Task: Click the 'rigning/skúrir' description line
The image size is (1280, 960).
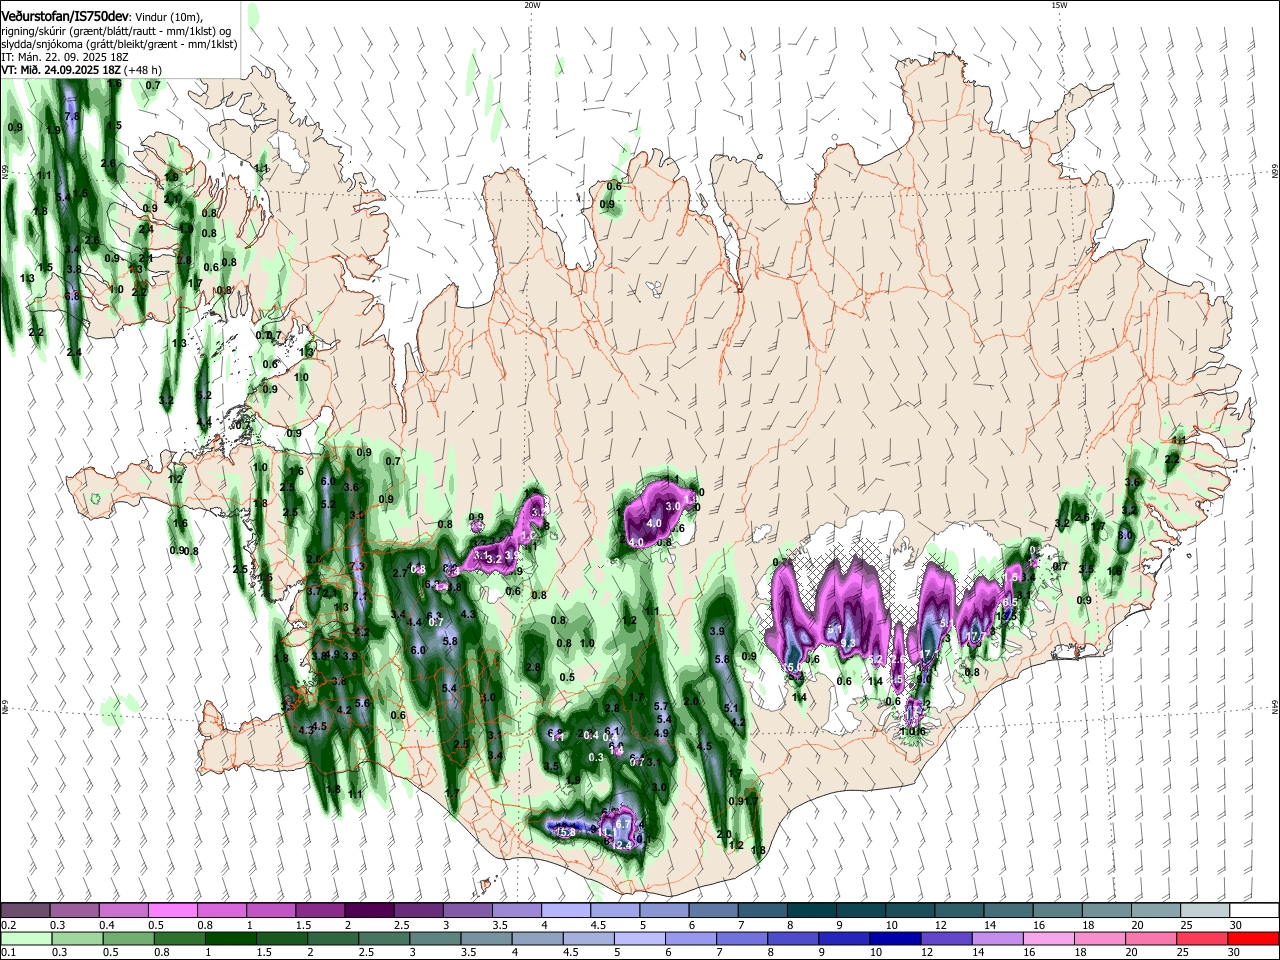Action: (116, 31)
